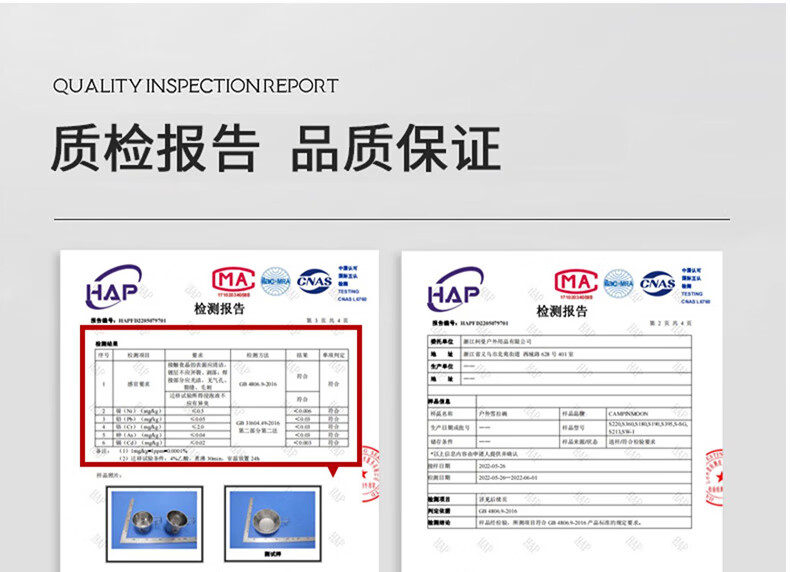
Task: Click the red MA mark on the left report
Action: (233, 281)
